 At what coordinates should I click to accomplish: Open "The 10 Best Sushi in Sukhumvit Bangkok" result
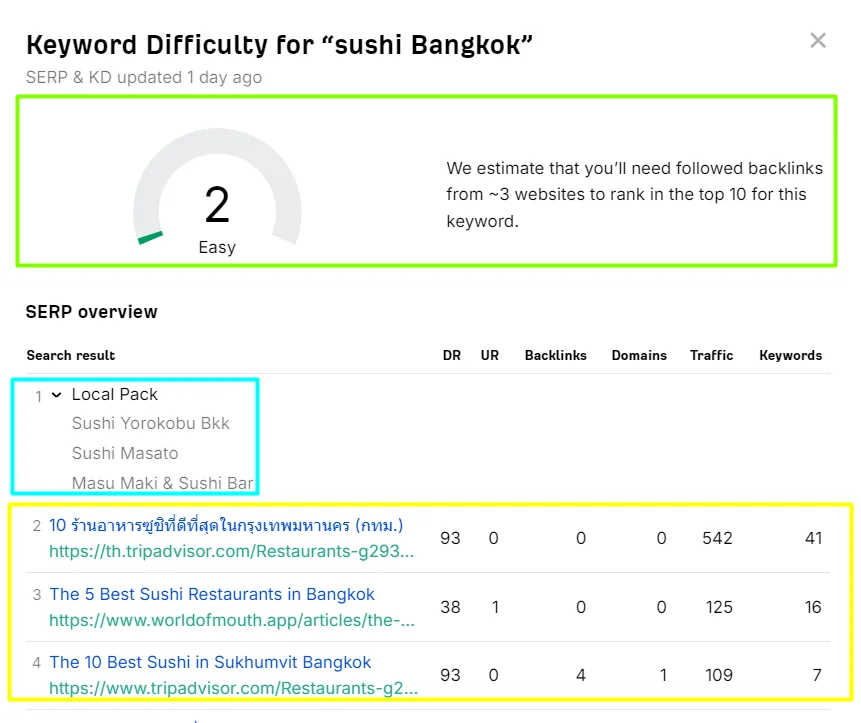pyautogui.click(x=210, y=662)
